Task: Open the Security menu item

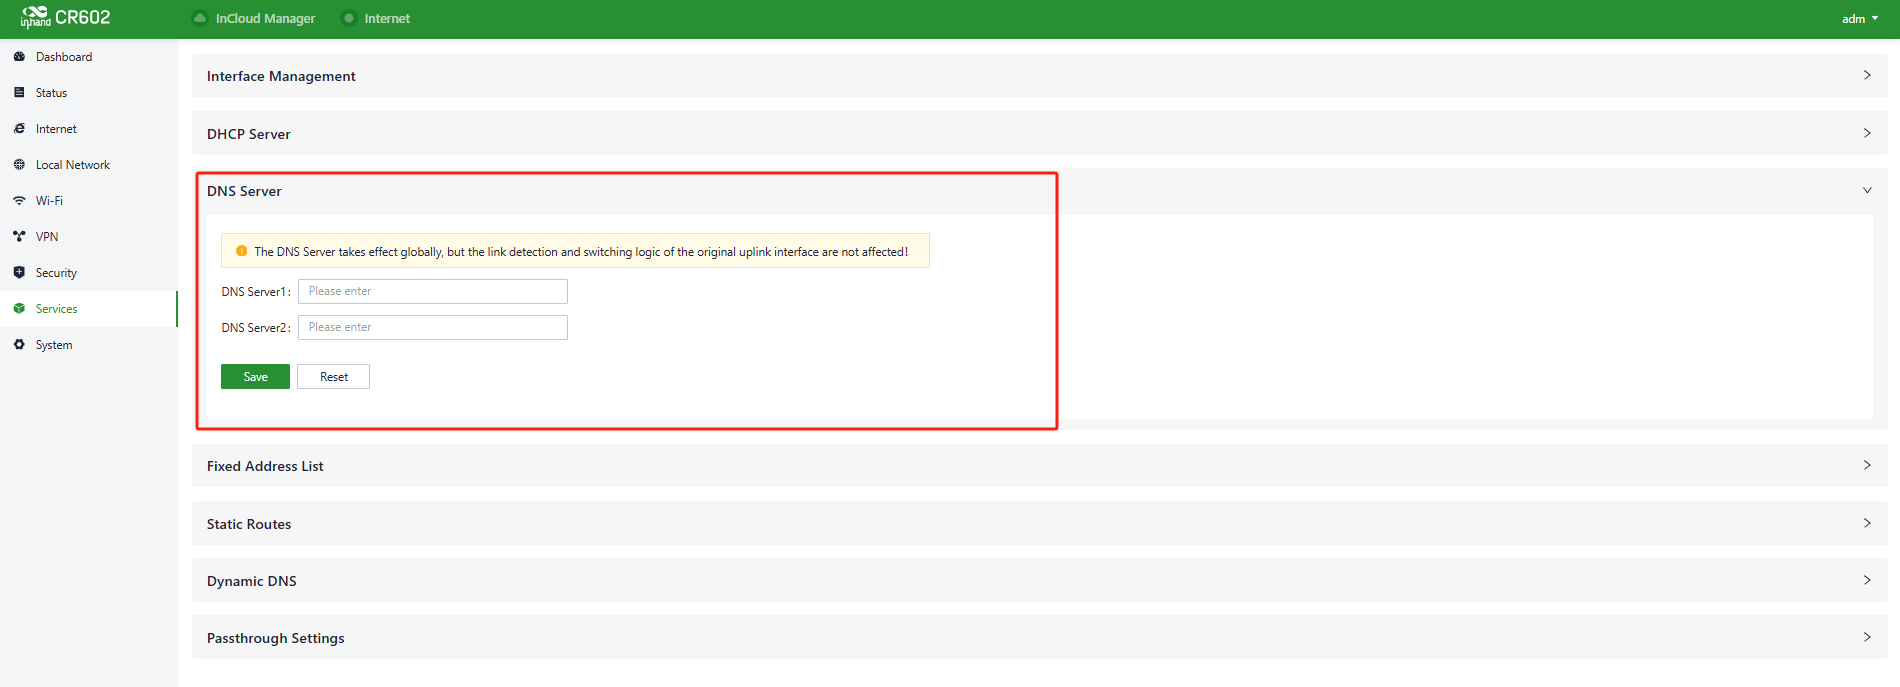Action: click(88, 273)
